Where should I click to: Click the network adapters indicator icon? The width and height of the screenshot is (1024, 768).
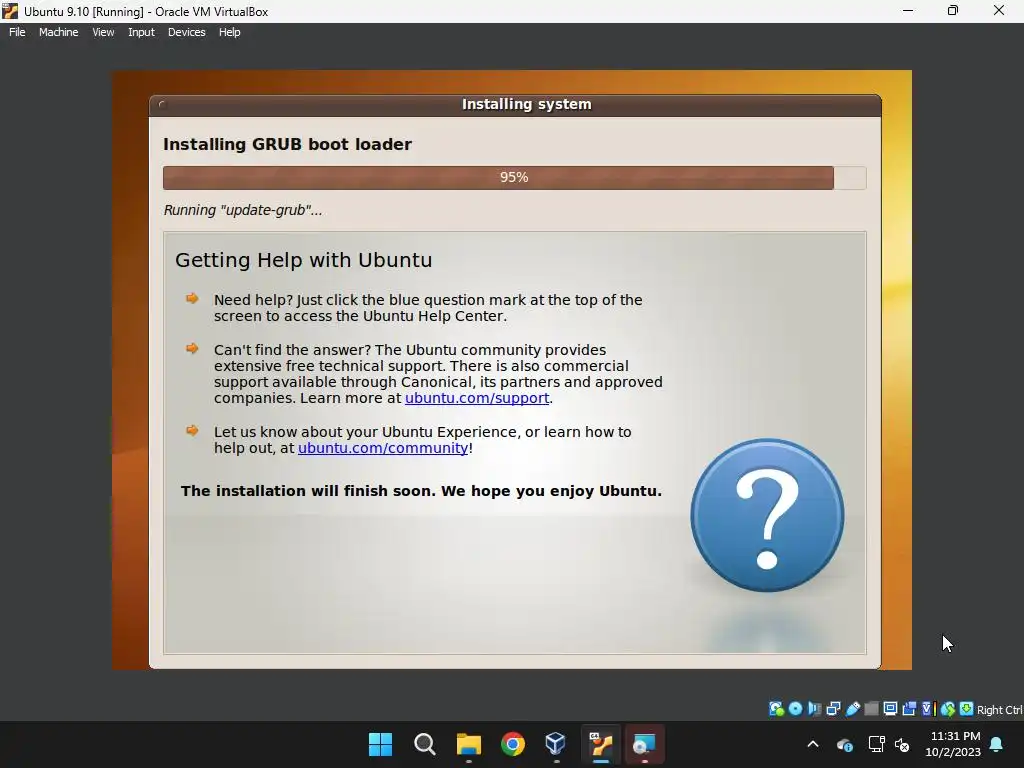coord(833,709)
